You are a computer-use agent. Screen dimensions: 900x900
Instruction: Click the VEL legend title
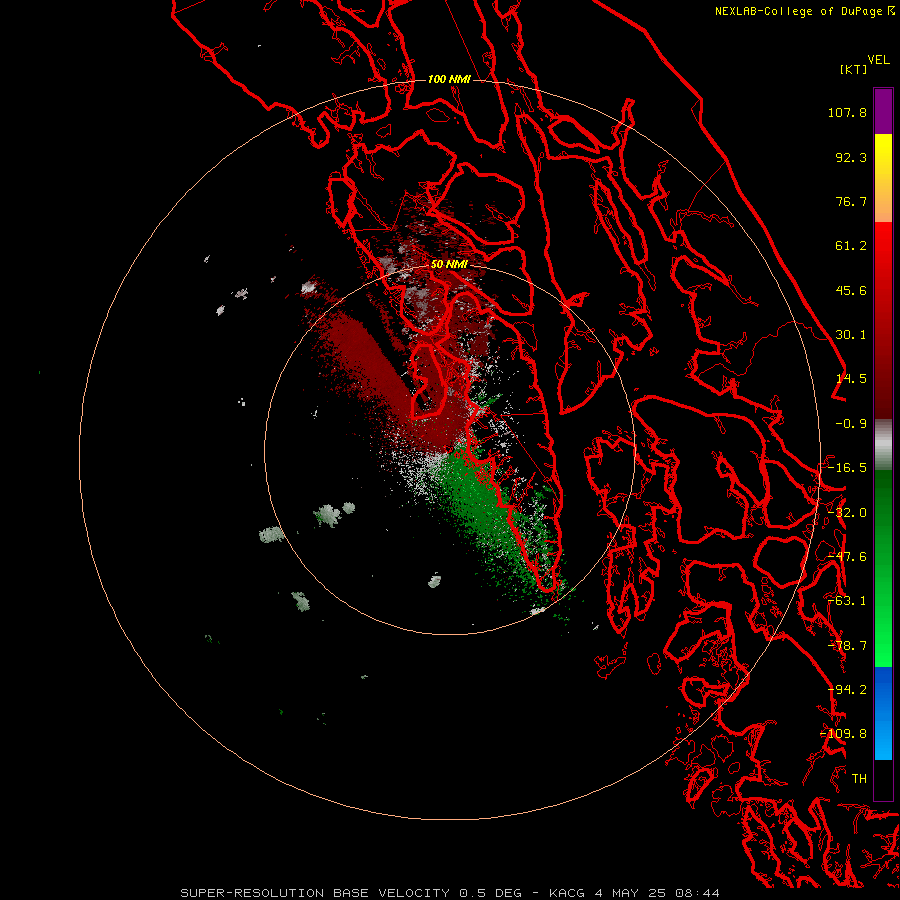pyautogui.click(x=878, y=60)
